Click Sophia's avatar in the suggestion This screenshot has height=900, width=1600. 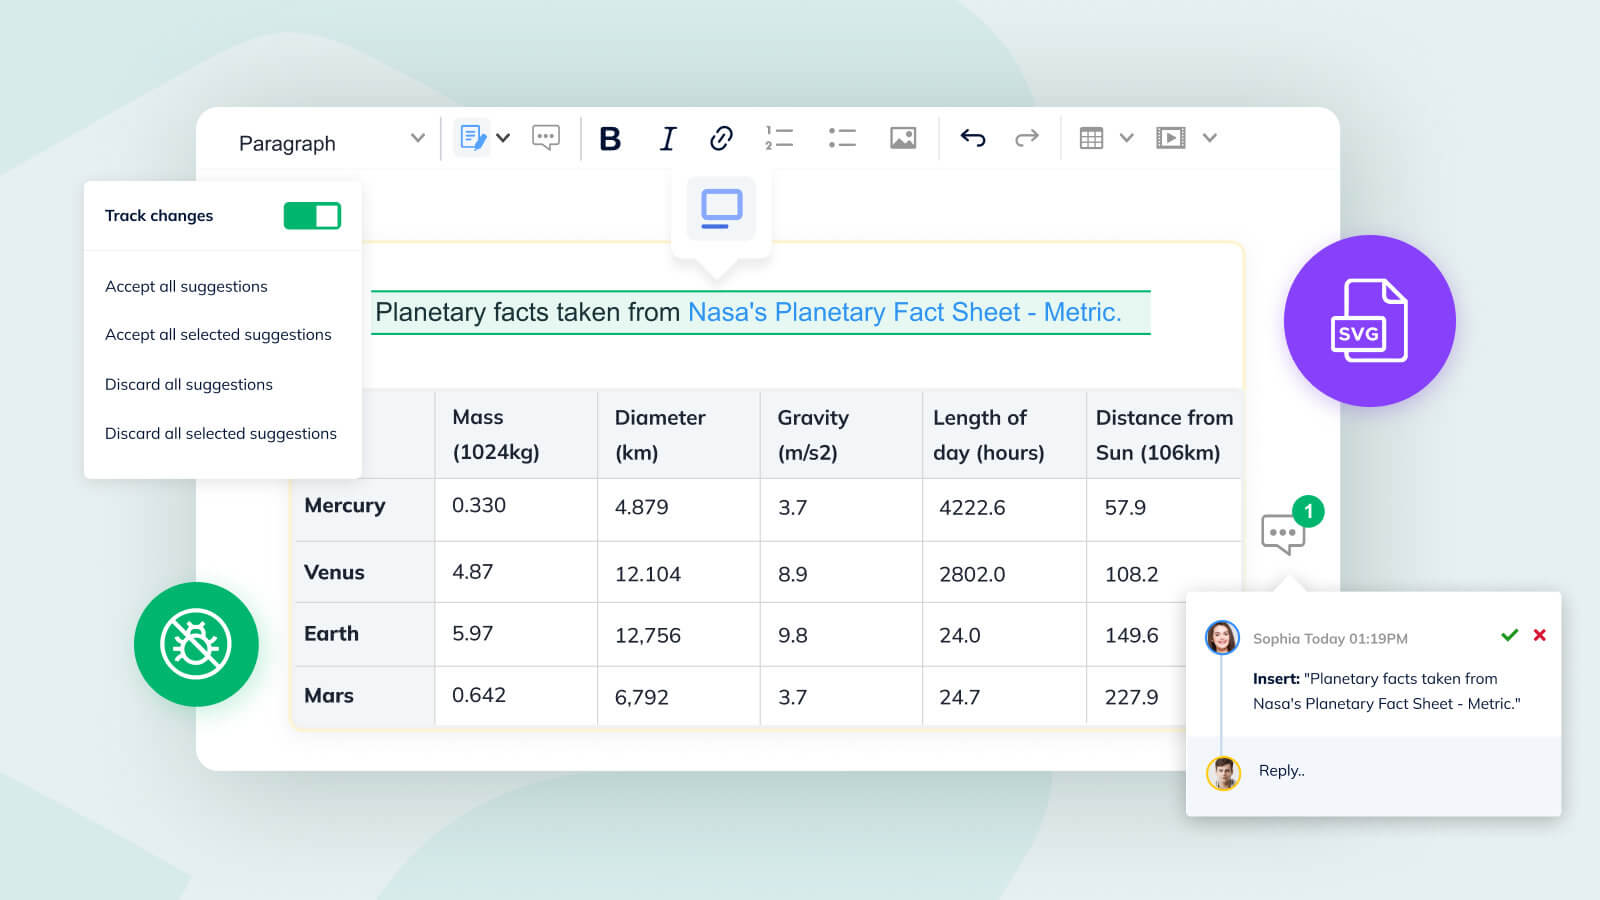coord(1222,637)
